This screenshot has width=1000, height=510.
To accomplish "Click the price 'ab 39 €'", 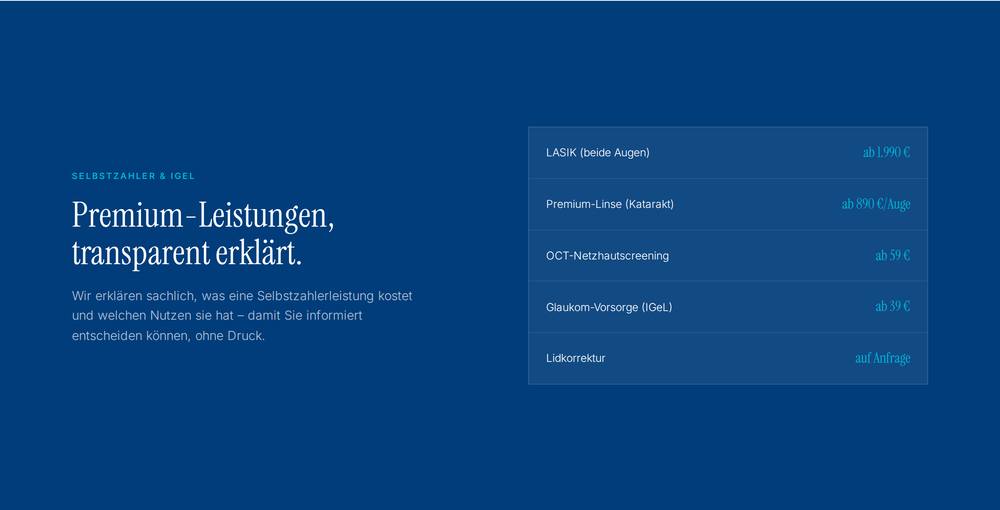I will click(x=892, y=307).
